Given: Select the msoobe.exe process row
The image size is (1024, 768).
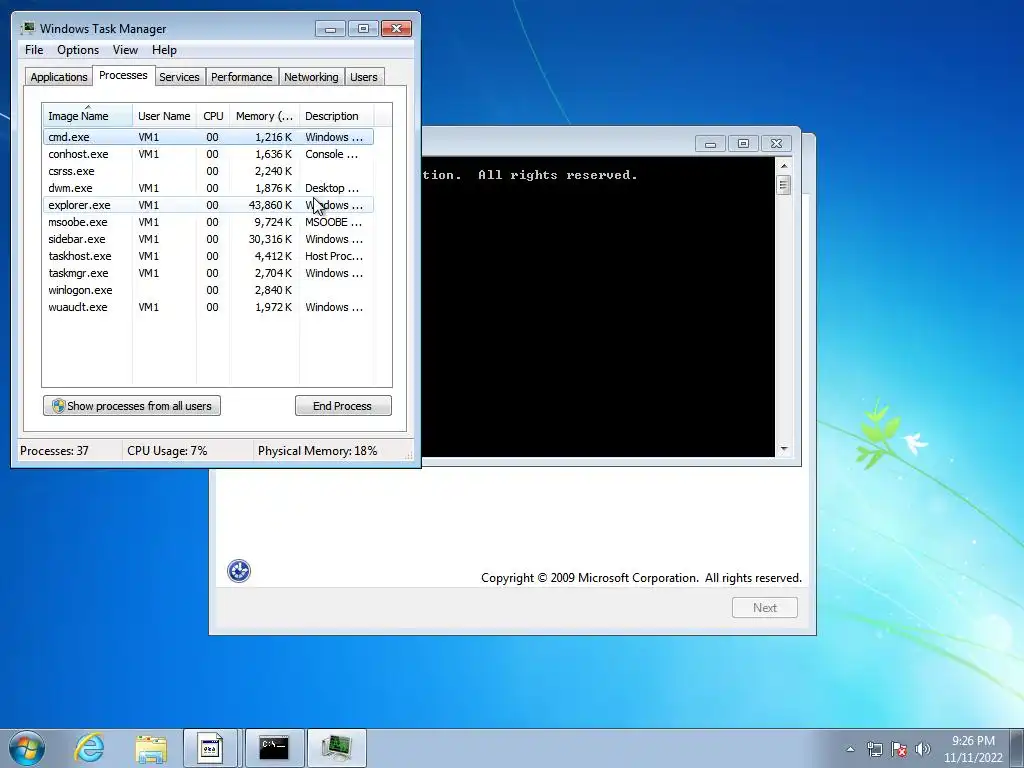Looking at the screenshot, I should (x=208, y=222).
